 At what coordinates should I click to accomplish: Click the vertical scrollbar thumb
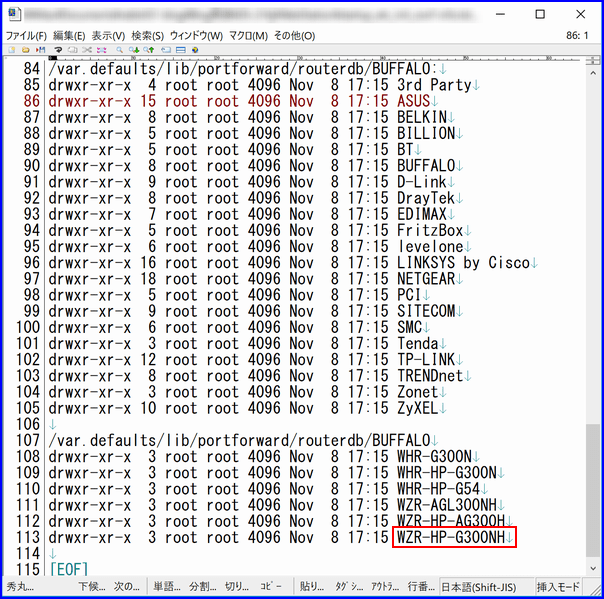pos(593,490)
